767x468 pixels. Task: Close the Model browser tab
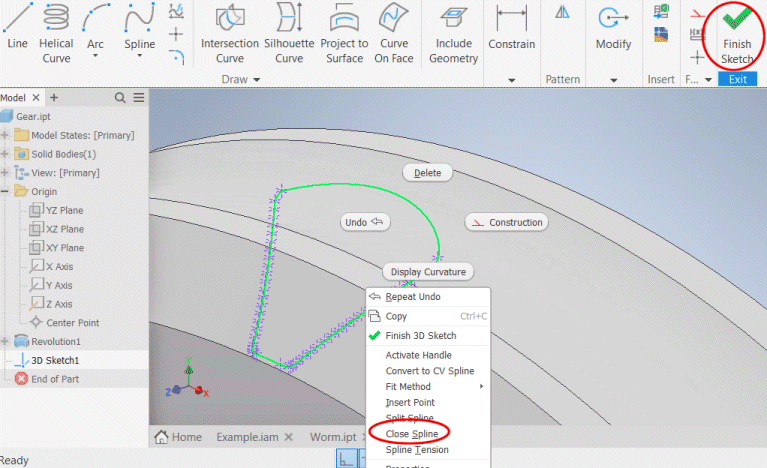pos(36,98)
